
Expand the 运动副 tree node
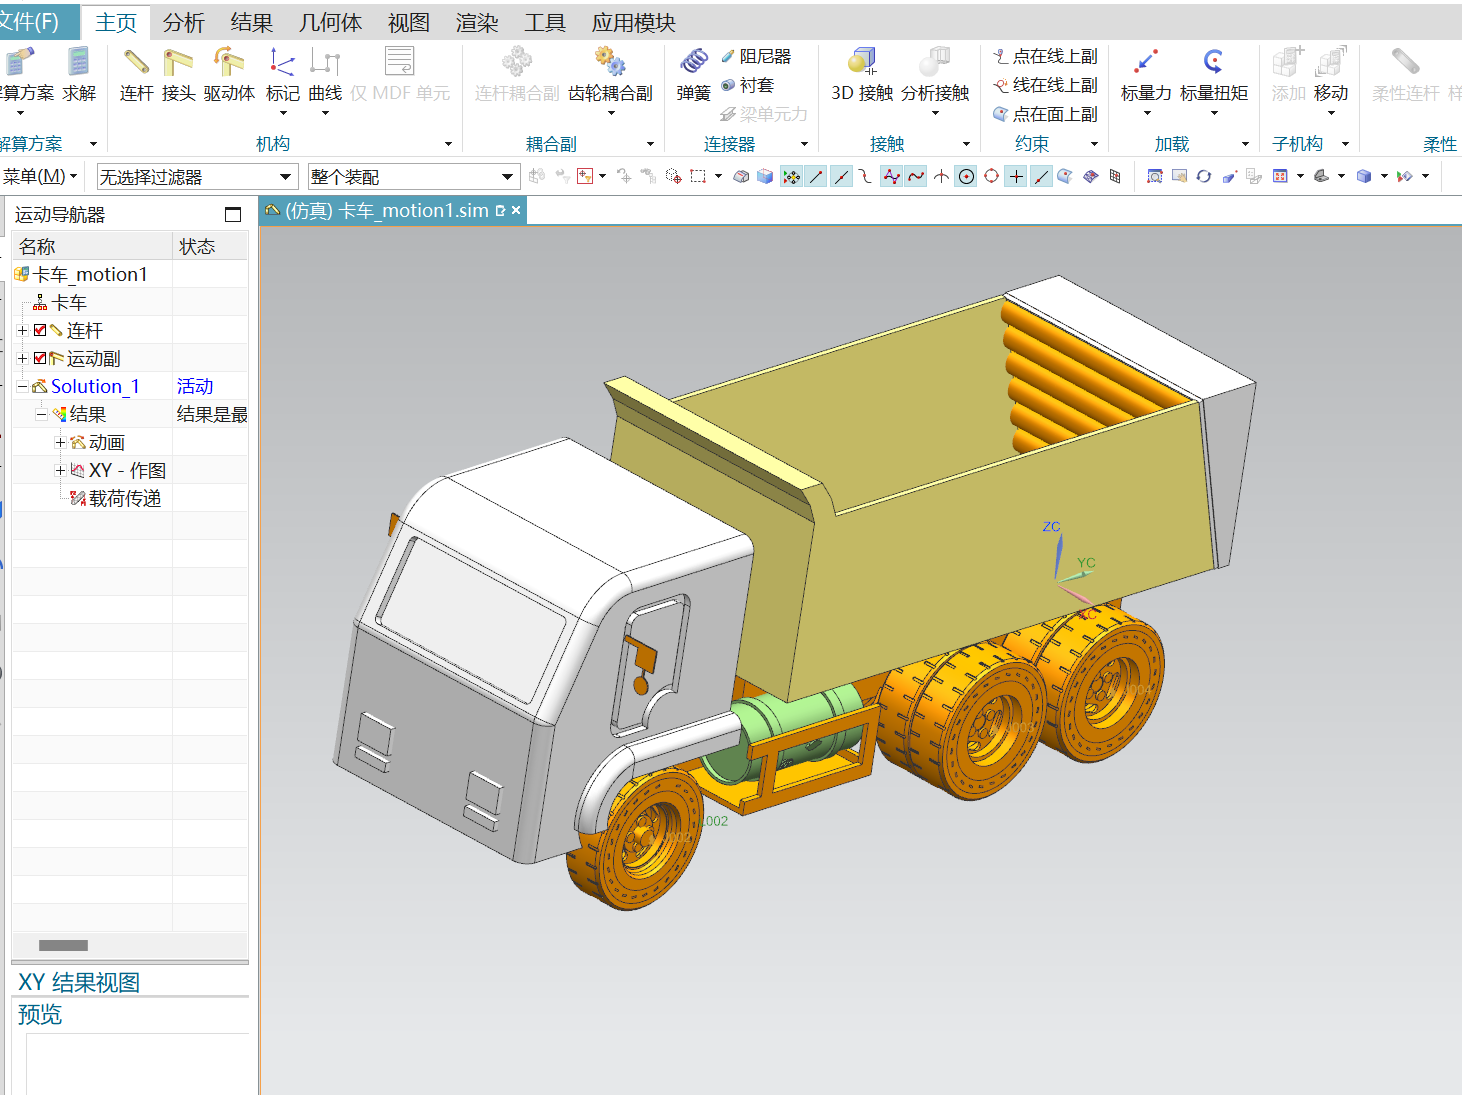tap(22, 358)
